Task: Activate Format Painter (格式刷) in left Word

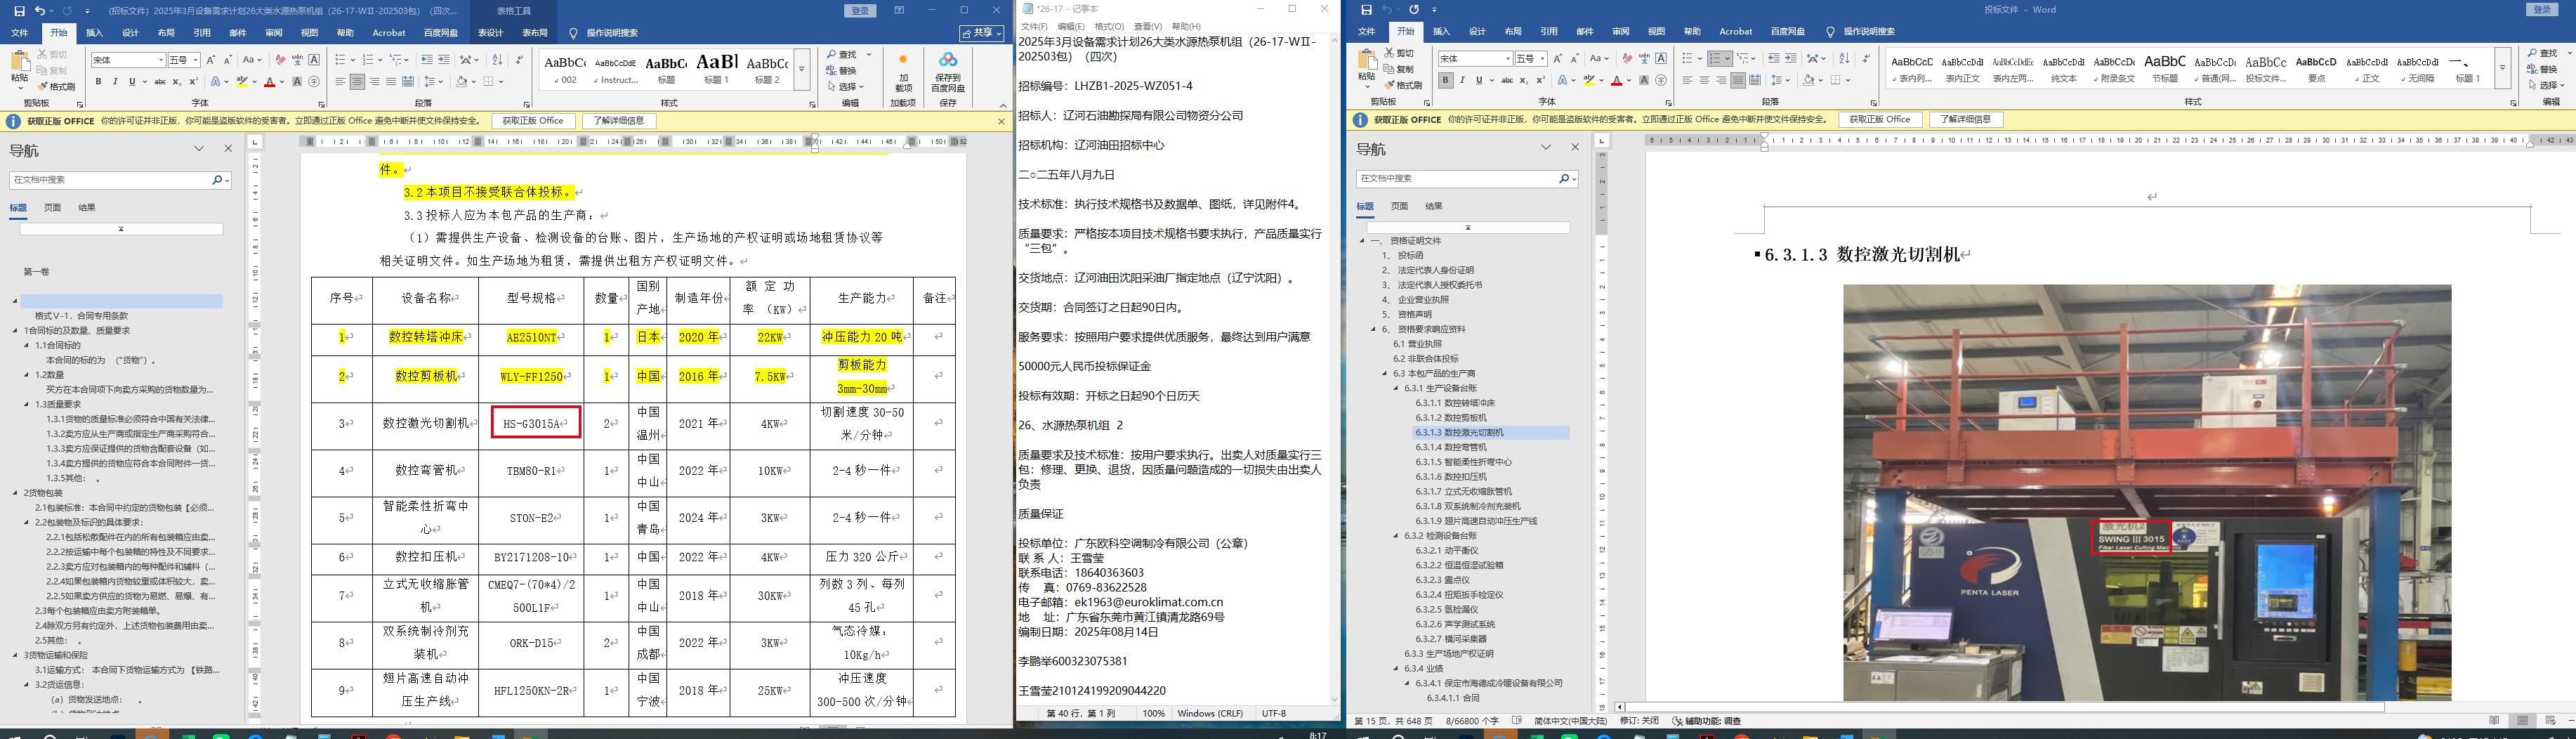Action: (x=57, y=86)
